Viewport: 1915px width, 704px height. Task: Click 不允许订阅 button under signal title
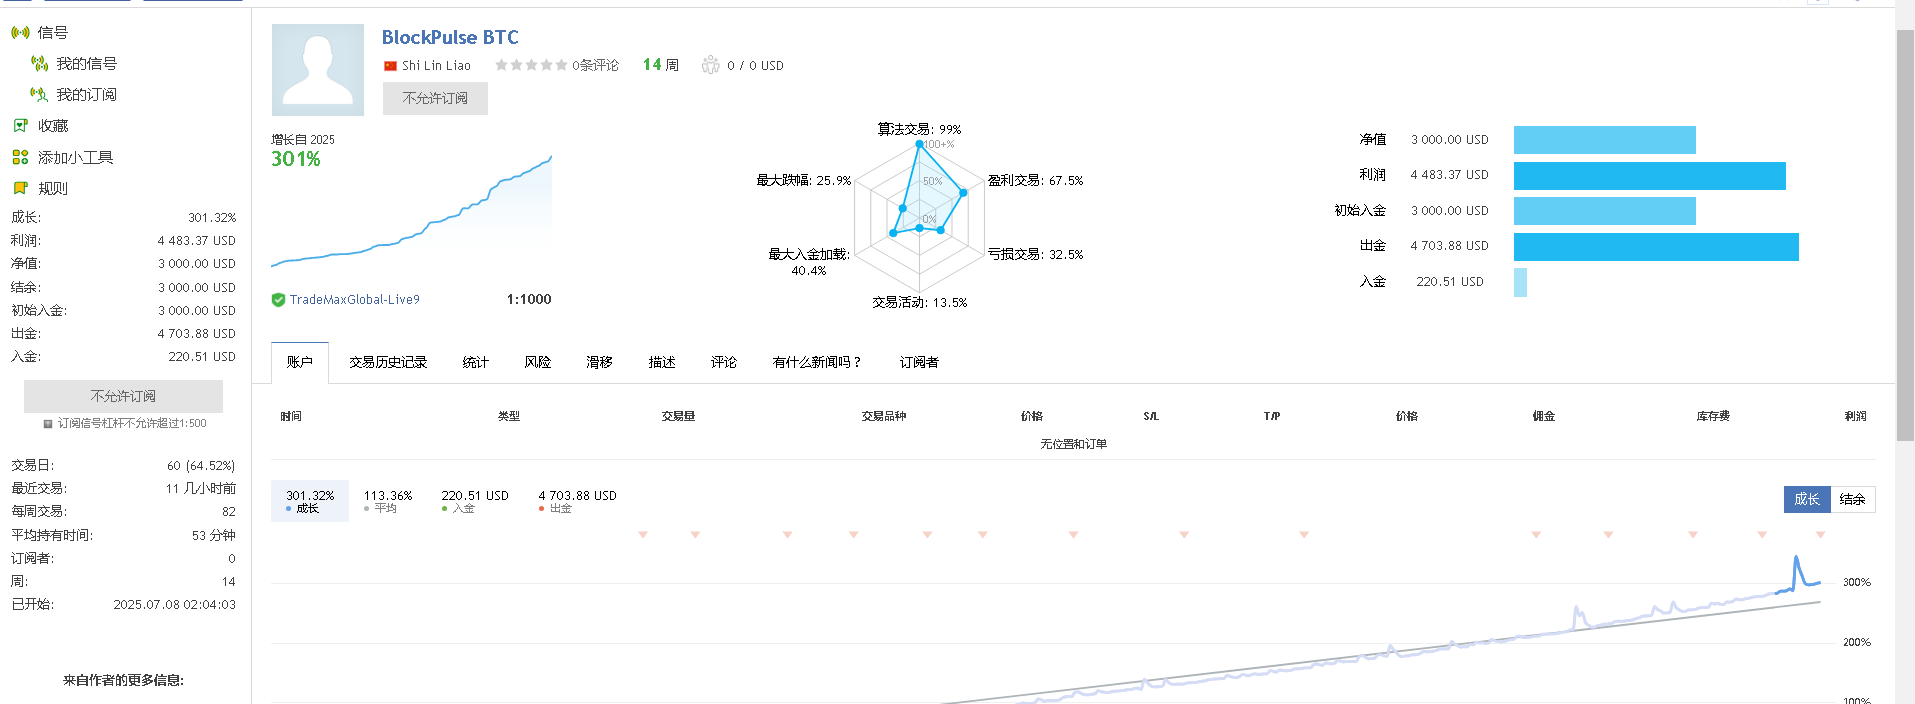(x=435, y=98)
